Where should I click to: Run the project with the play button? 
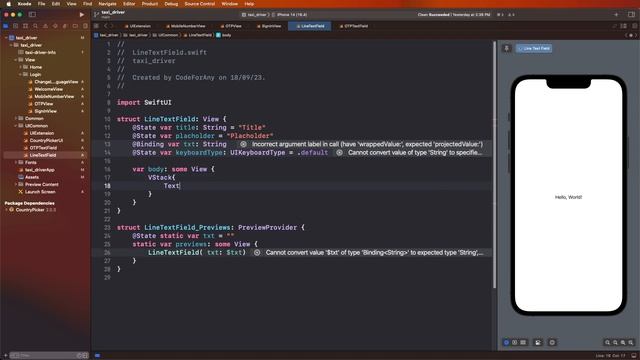82,14
